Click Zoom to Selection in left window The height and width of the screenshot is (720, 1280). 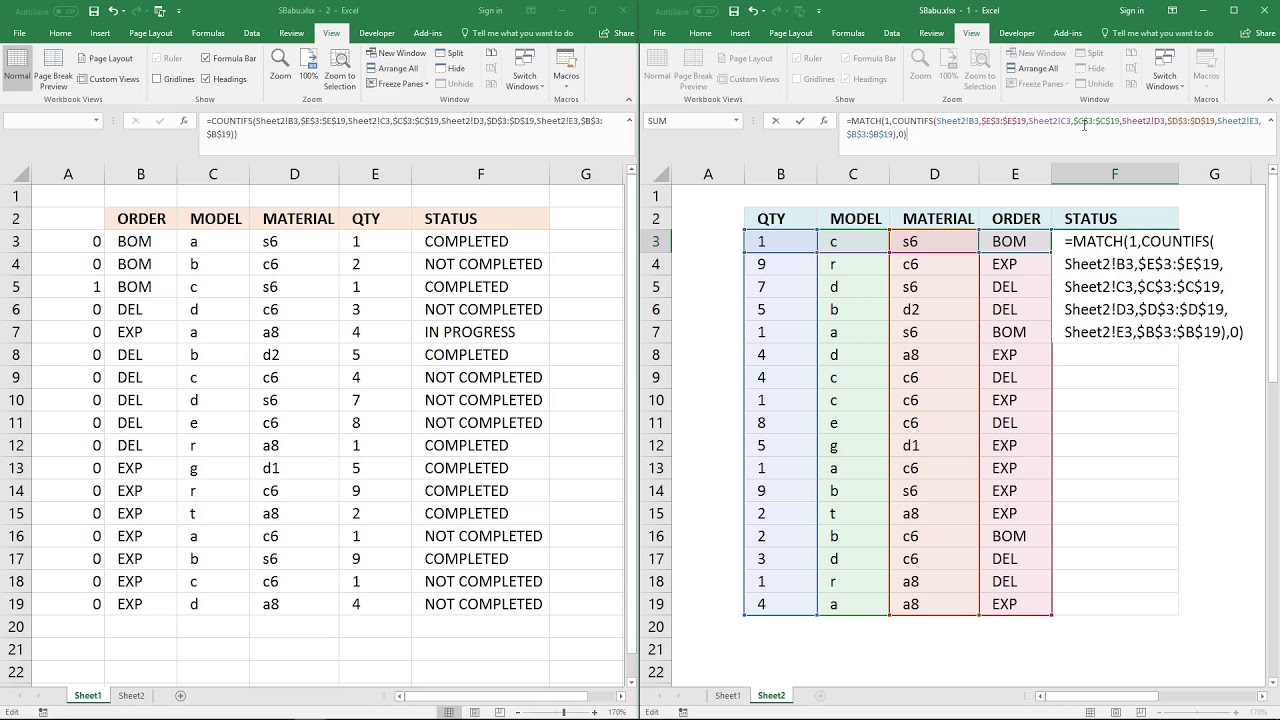[x=340, y=69]
